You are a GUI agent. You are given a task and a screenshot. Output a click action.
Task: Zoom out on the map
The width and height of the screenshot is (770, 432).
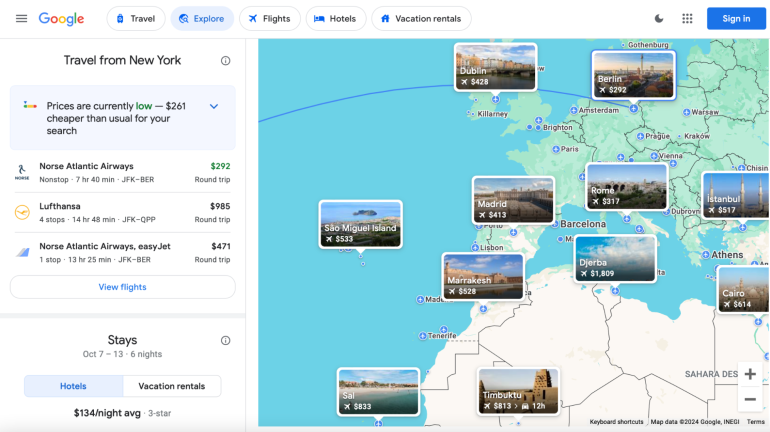pyautogui.click(x=749, y=399)
